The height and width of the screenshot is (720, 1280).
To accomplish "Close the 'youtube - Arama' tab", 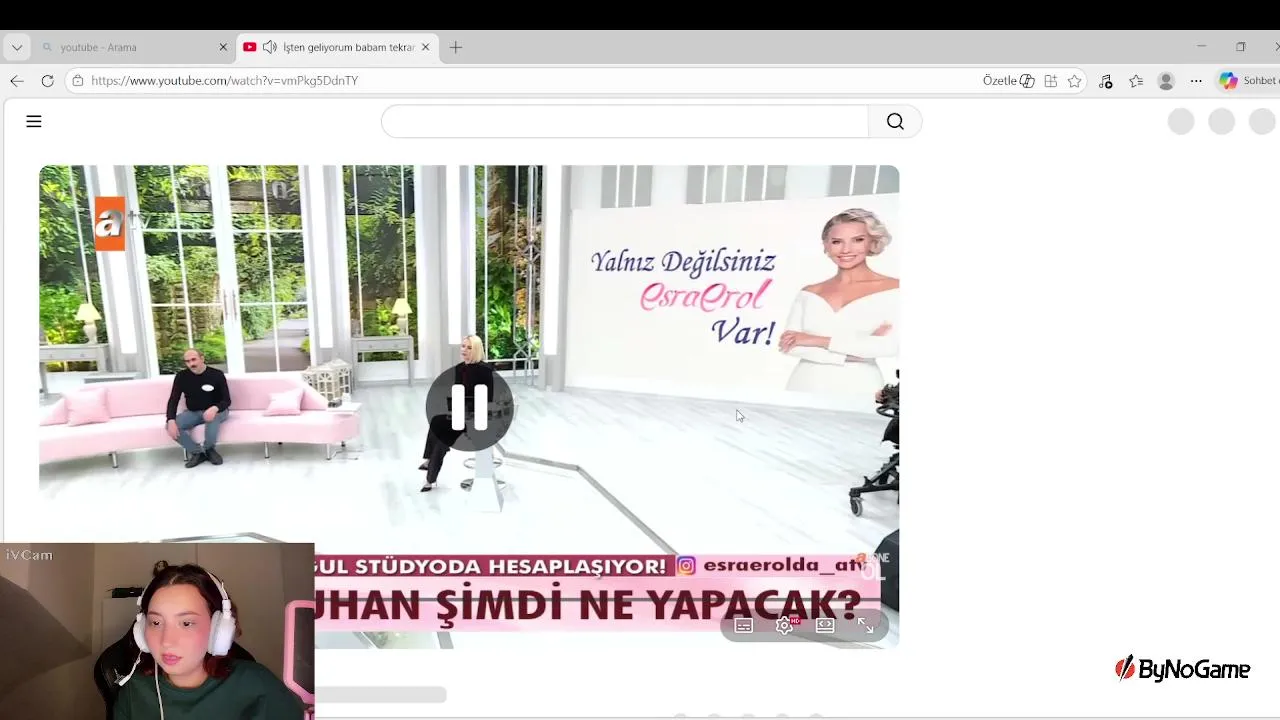I will click(x=223, y=47).
